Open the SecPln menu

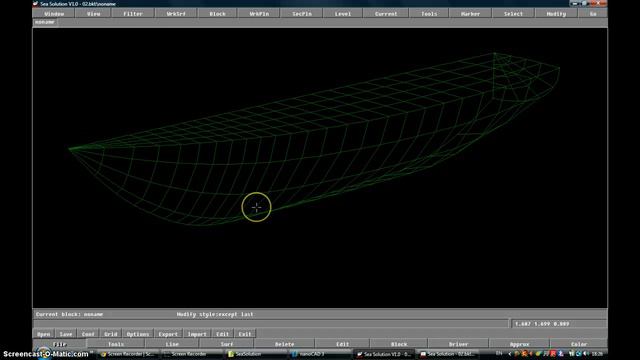tap(302, 13)
